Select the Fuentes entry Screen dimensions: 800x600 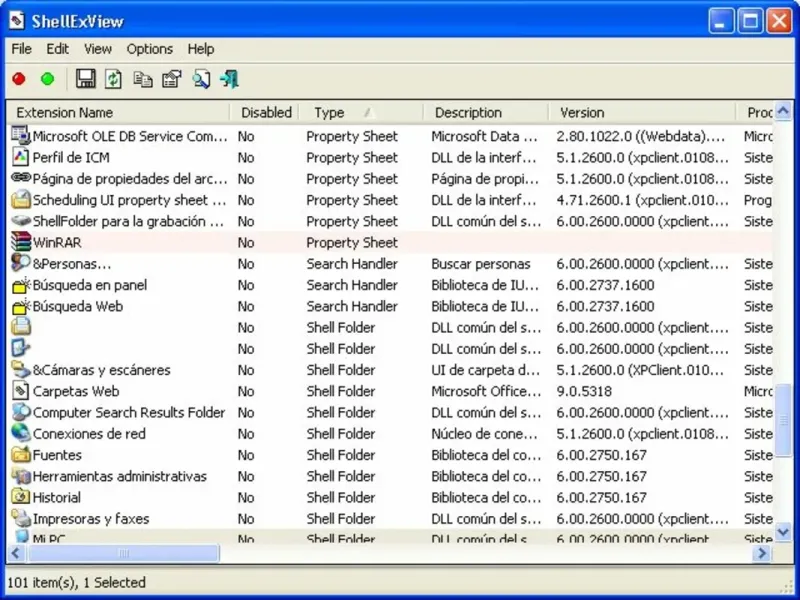click(x=57, y=455)
